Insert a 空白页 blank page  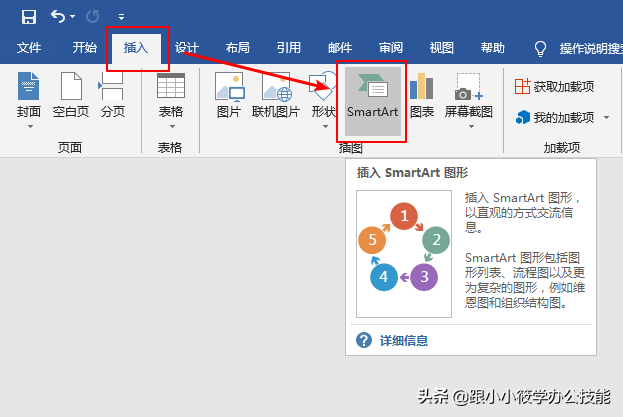point(71,95)
